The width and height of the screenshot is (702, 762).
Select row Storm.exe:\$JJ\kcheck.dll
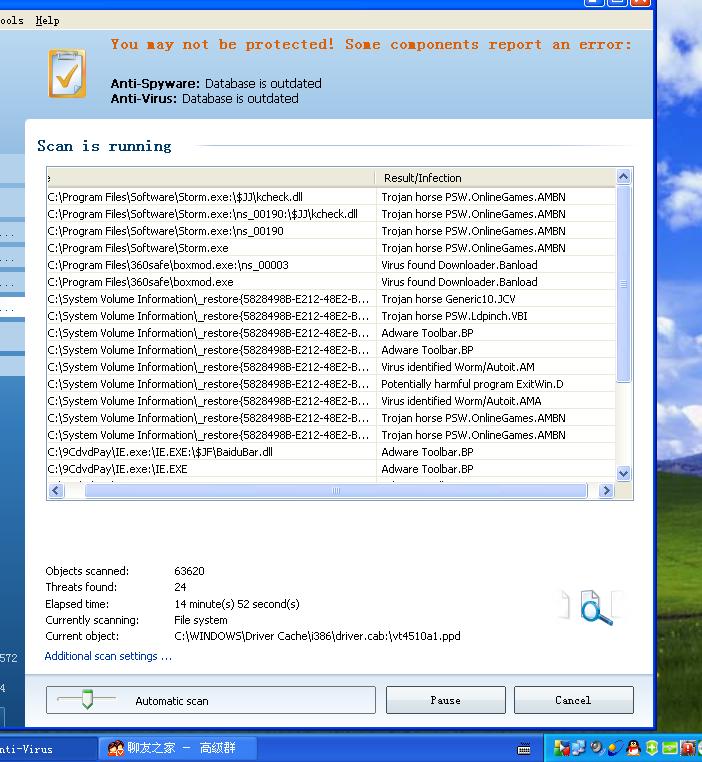click(x=331, y=197)
